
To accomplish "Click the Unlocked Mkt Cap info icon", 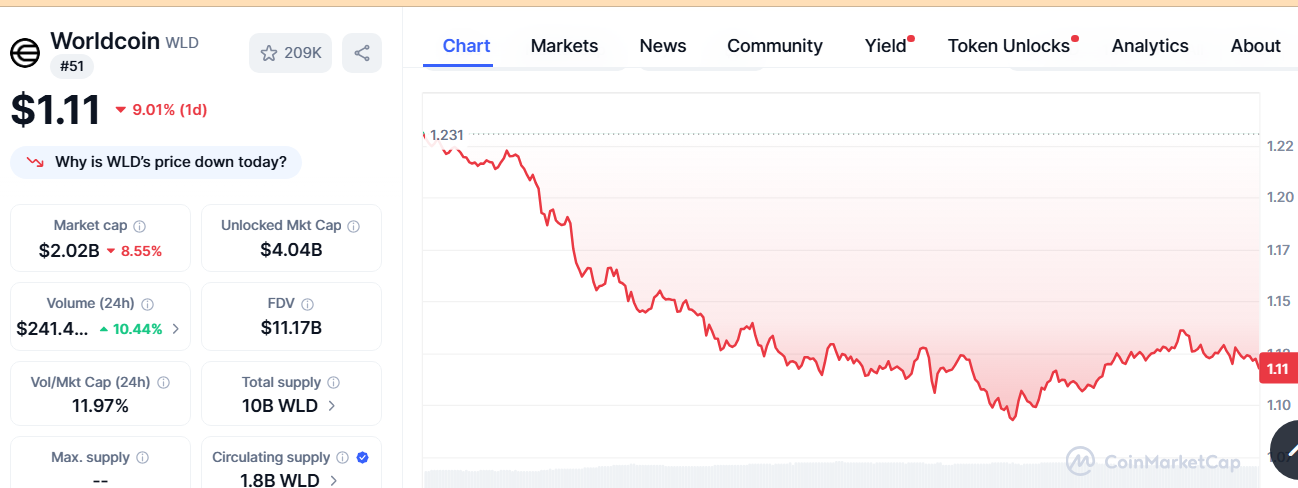I will pyautogui.click(x=354, y=226).
